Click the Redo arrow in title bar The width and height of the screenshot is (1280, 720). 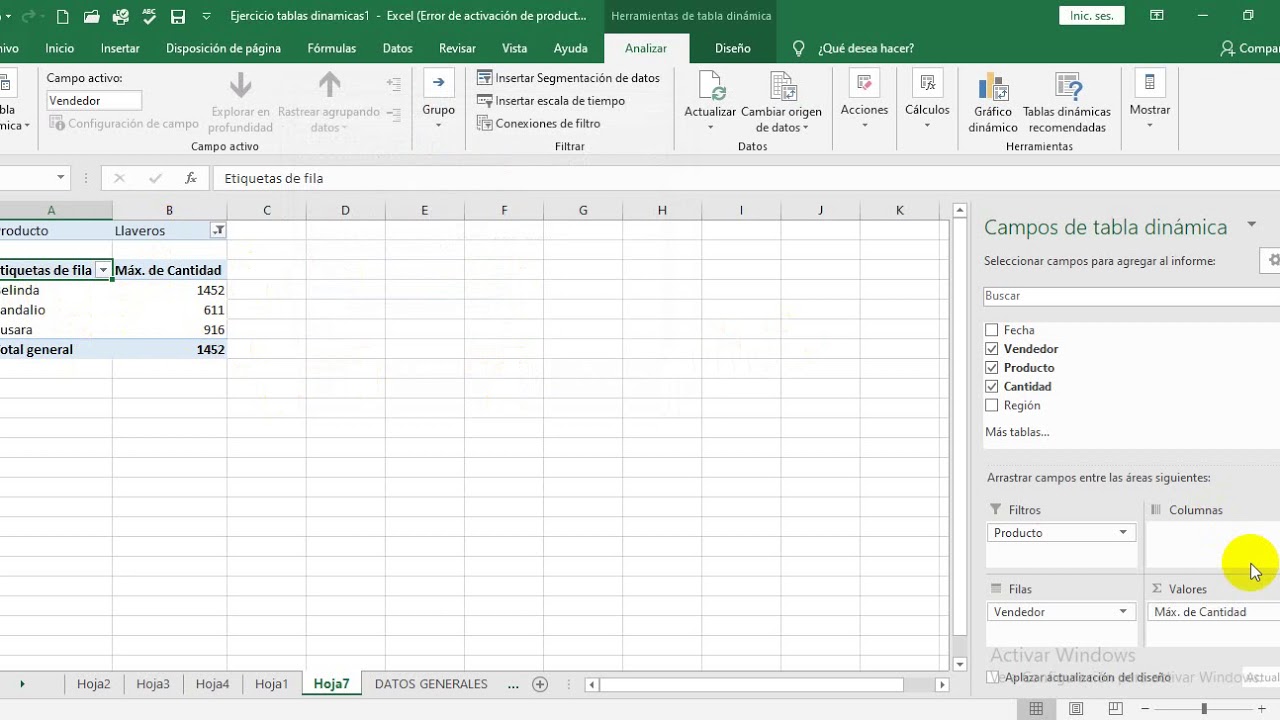tap(28, 16)
